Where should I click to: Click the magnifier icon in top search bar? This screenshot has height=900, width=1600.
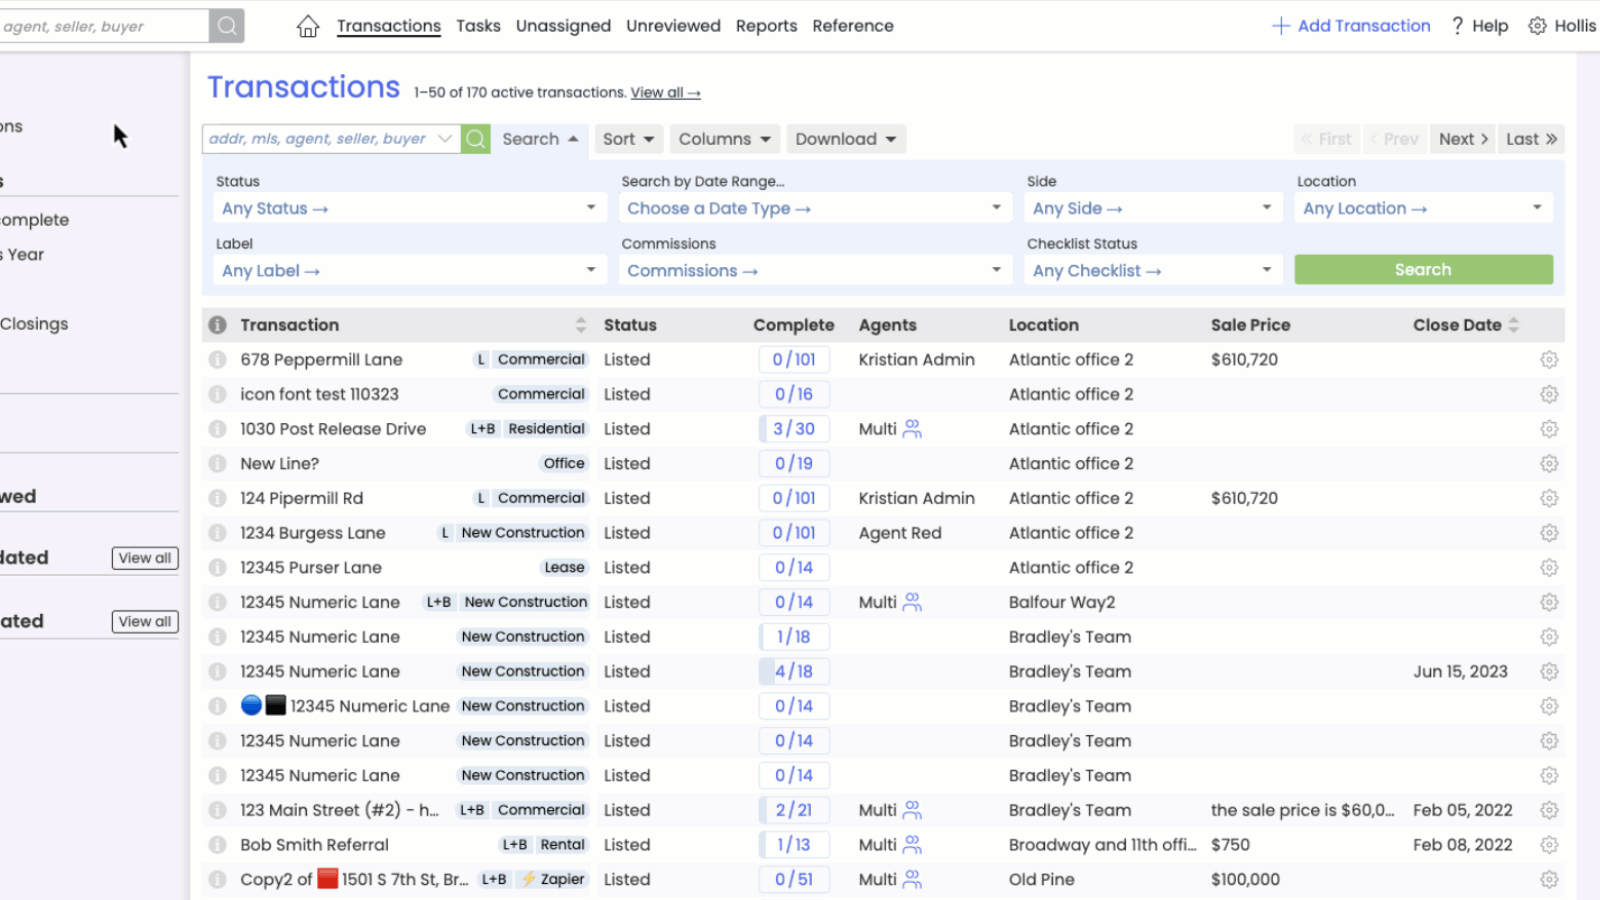(x=227, y=26)
